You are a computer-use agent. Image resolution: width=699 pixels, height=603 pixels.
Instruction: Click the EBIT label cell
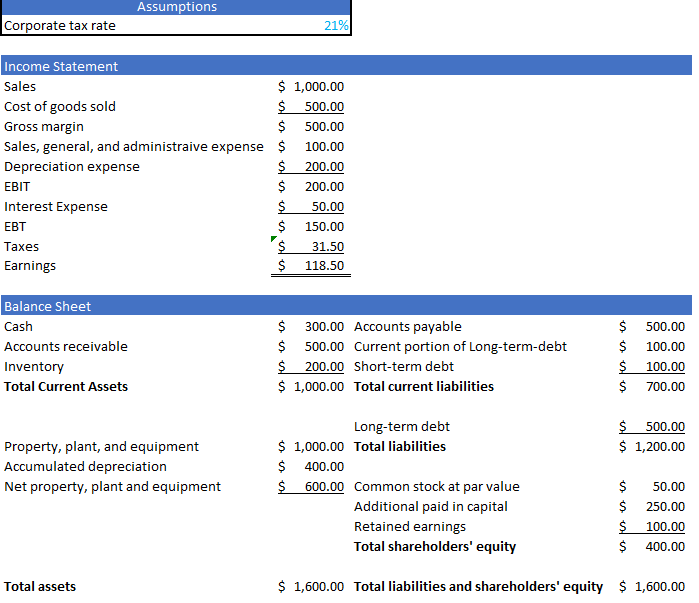pos(17,187)
